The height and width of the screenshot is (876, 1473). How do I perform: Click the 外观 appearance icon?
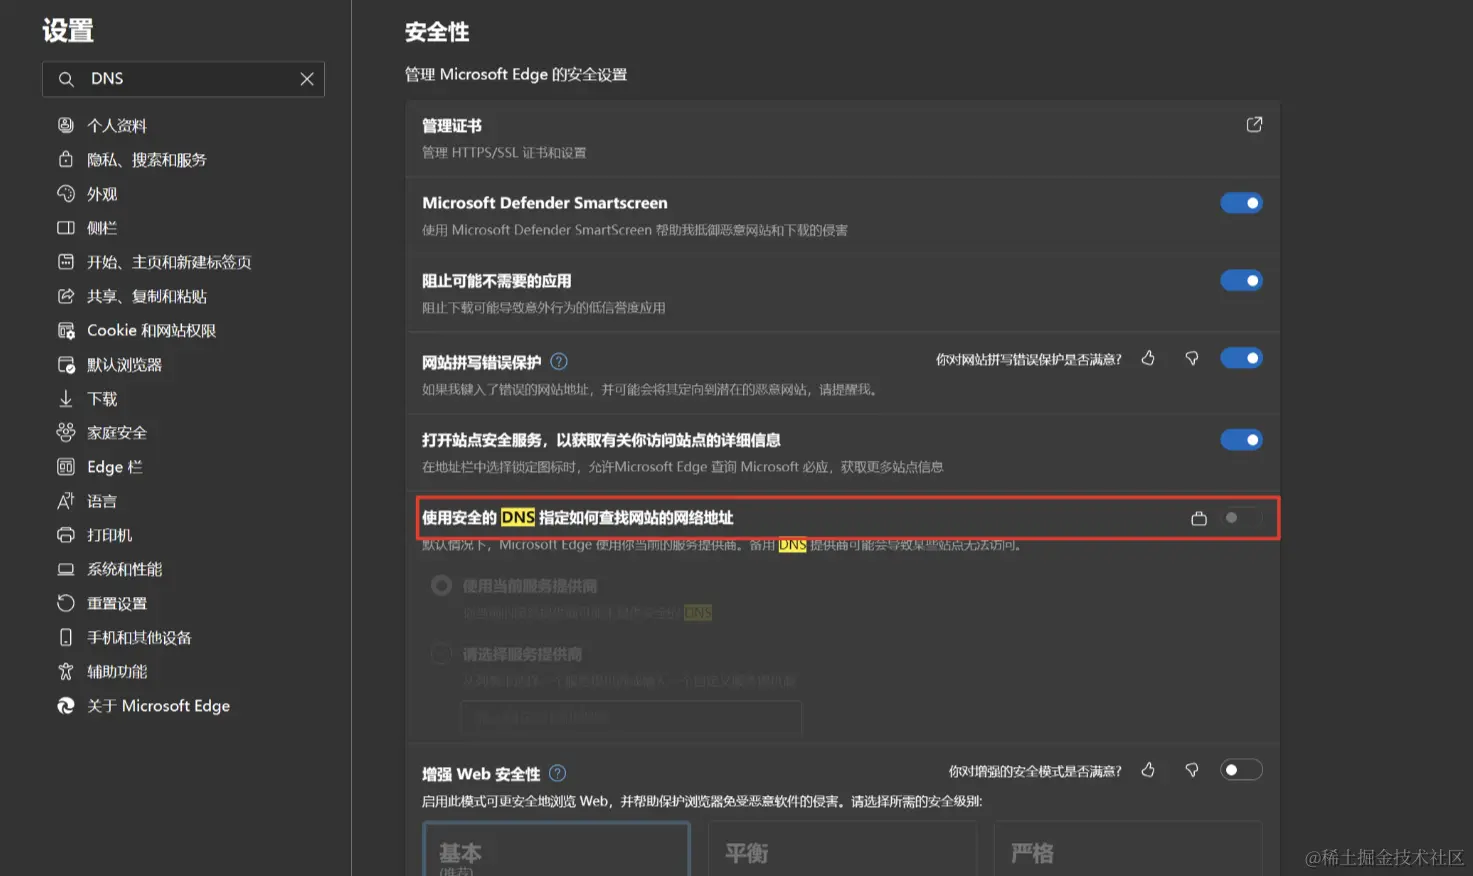click(x=66, y=193)
